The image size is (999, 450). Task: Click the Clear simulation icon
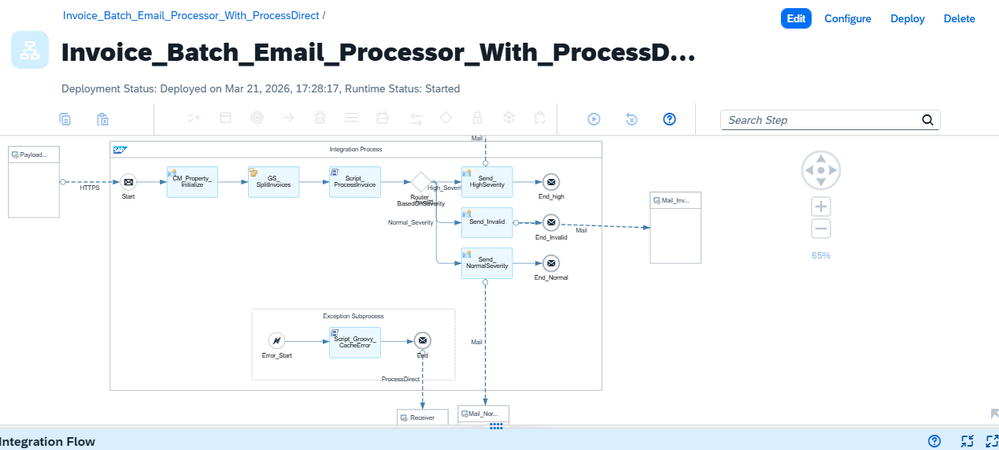pyautogui.click(x=631, y=119)
